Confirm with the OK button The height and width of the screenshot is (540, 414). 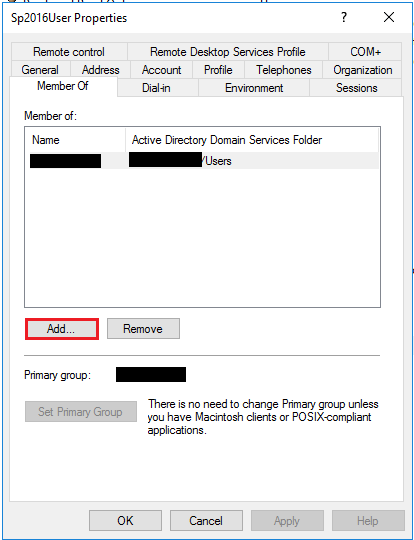click(x=125, y=520)
